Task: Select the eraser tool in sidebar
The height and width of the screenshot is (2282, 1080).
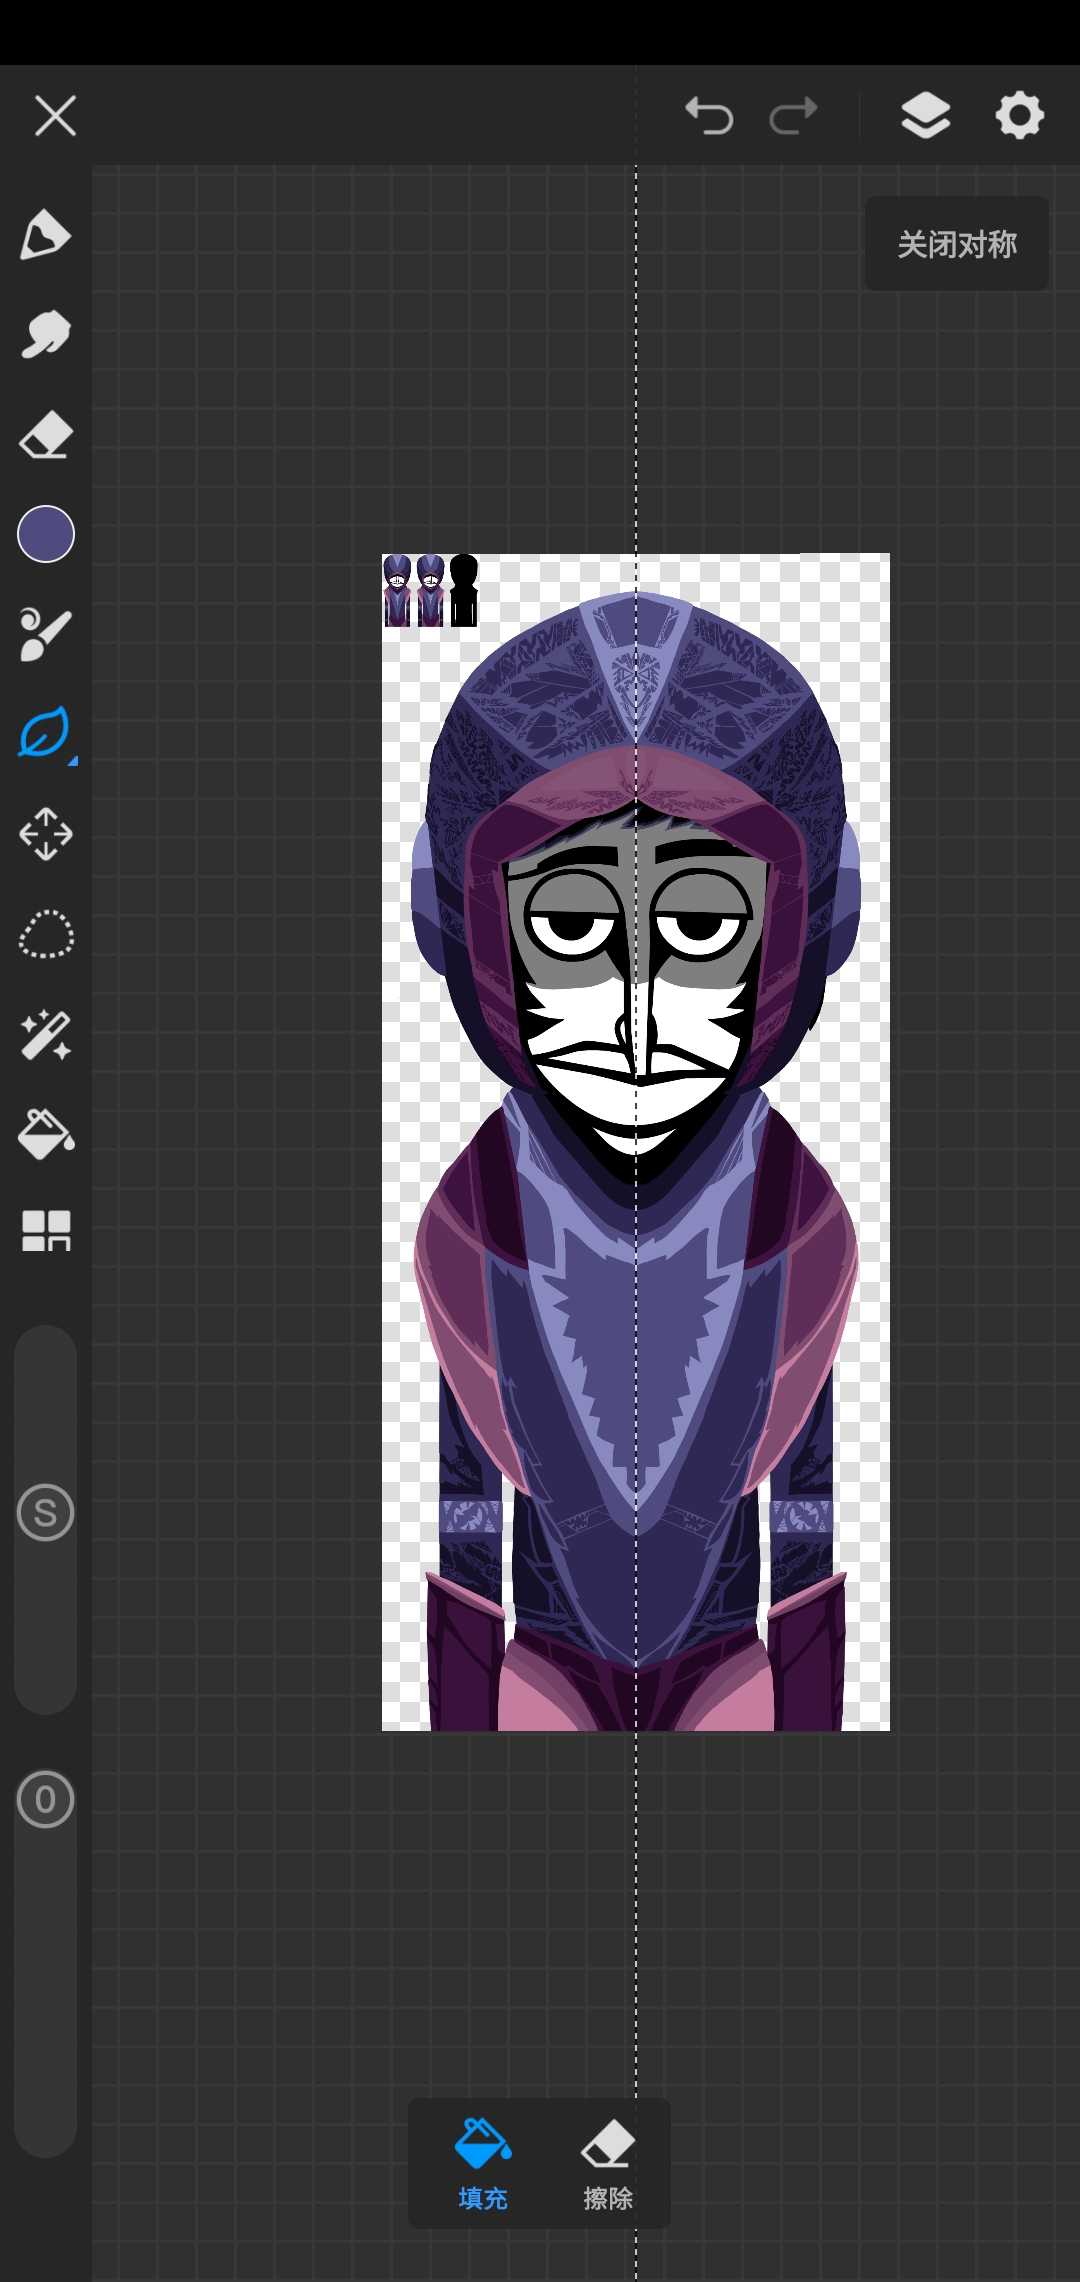Action: coord(46,435)
